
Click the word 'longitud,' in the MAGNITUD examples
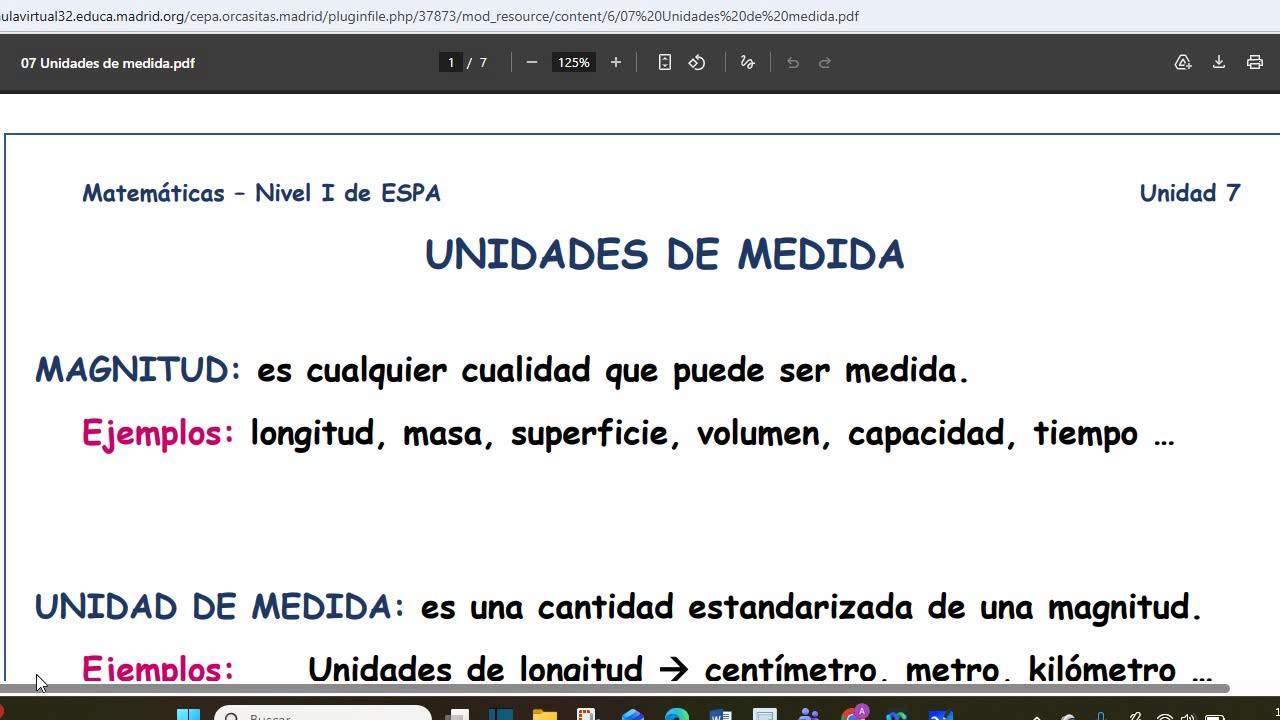click(318, 434)
